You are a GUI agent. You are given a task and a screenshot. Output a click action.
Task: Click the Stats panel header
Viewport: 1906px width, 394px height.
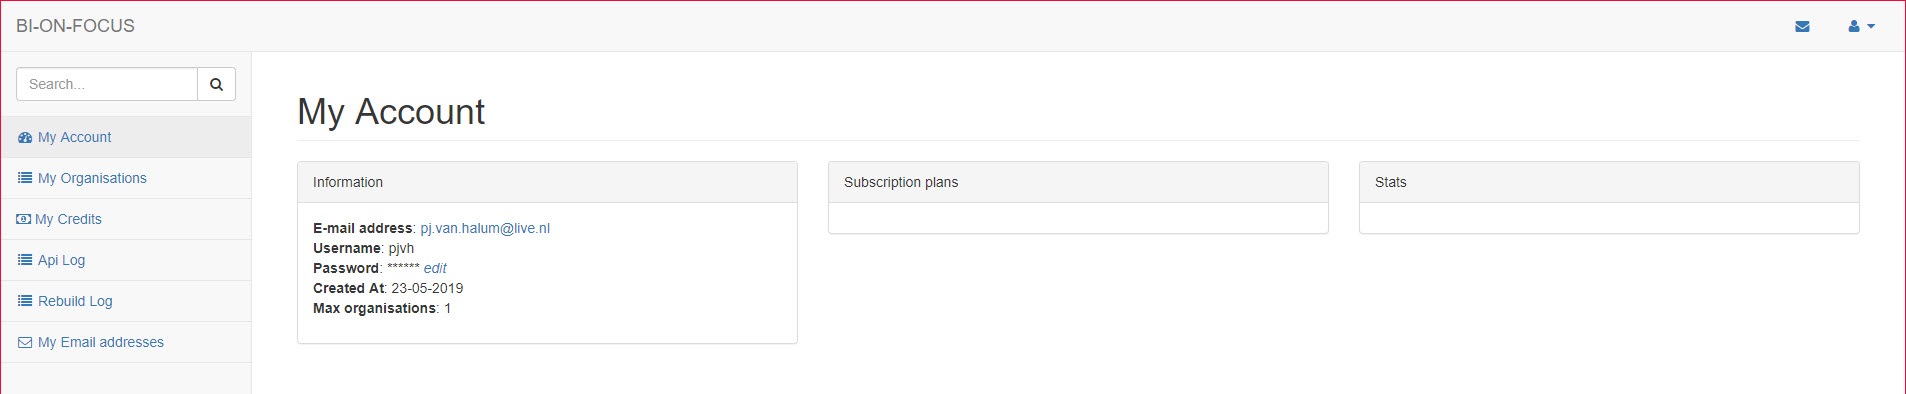point(1609,182)
